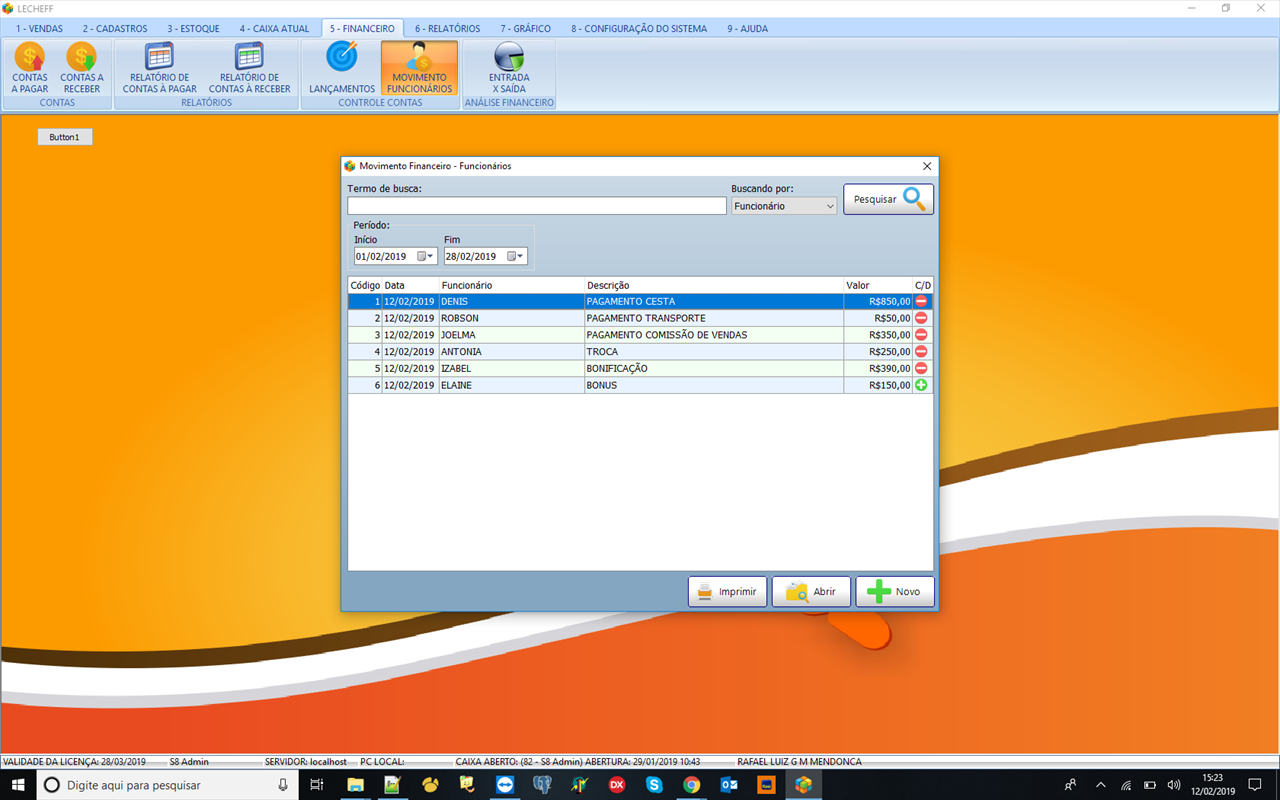
Task: Click taskbar clock showing 15:23
Action: [1212, 784]
